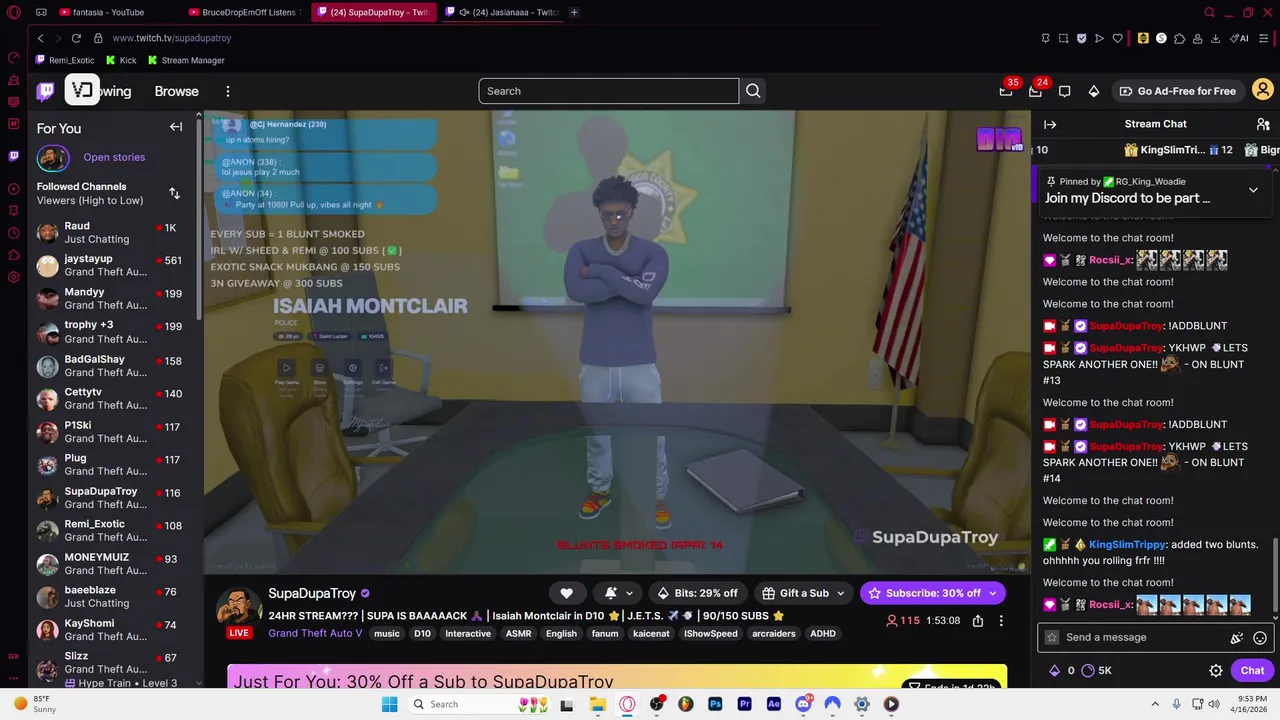Open the Grand Theft Auto V category link
The image size is (1280, 720).
coord(315,633)
